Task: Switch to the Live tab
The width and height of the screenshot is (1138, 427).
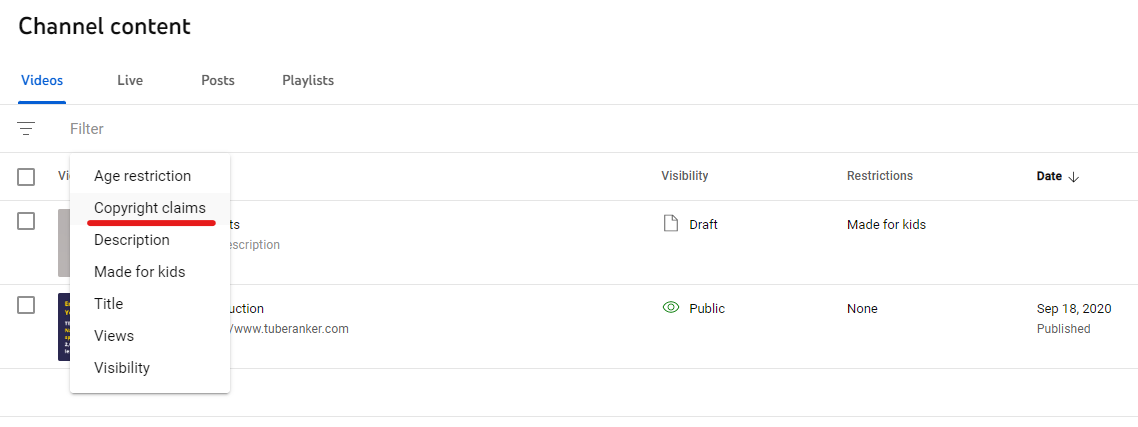Action: pos(130,81)
